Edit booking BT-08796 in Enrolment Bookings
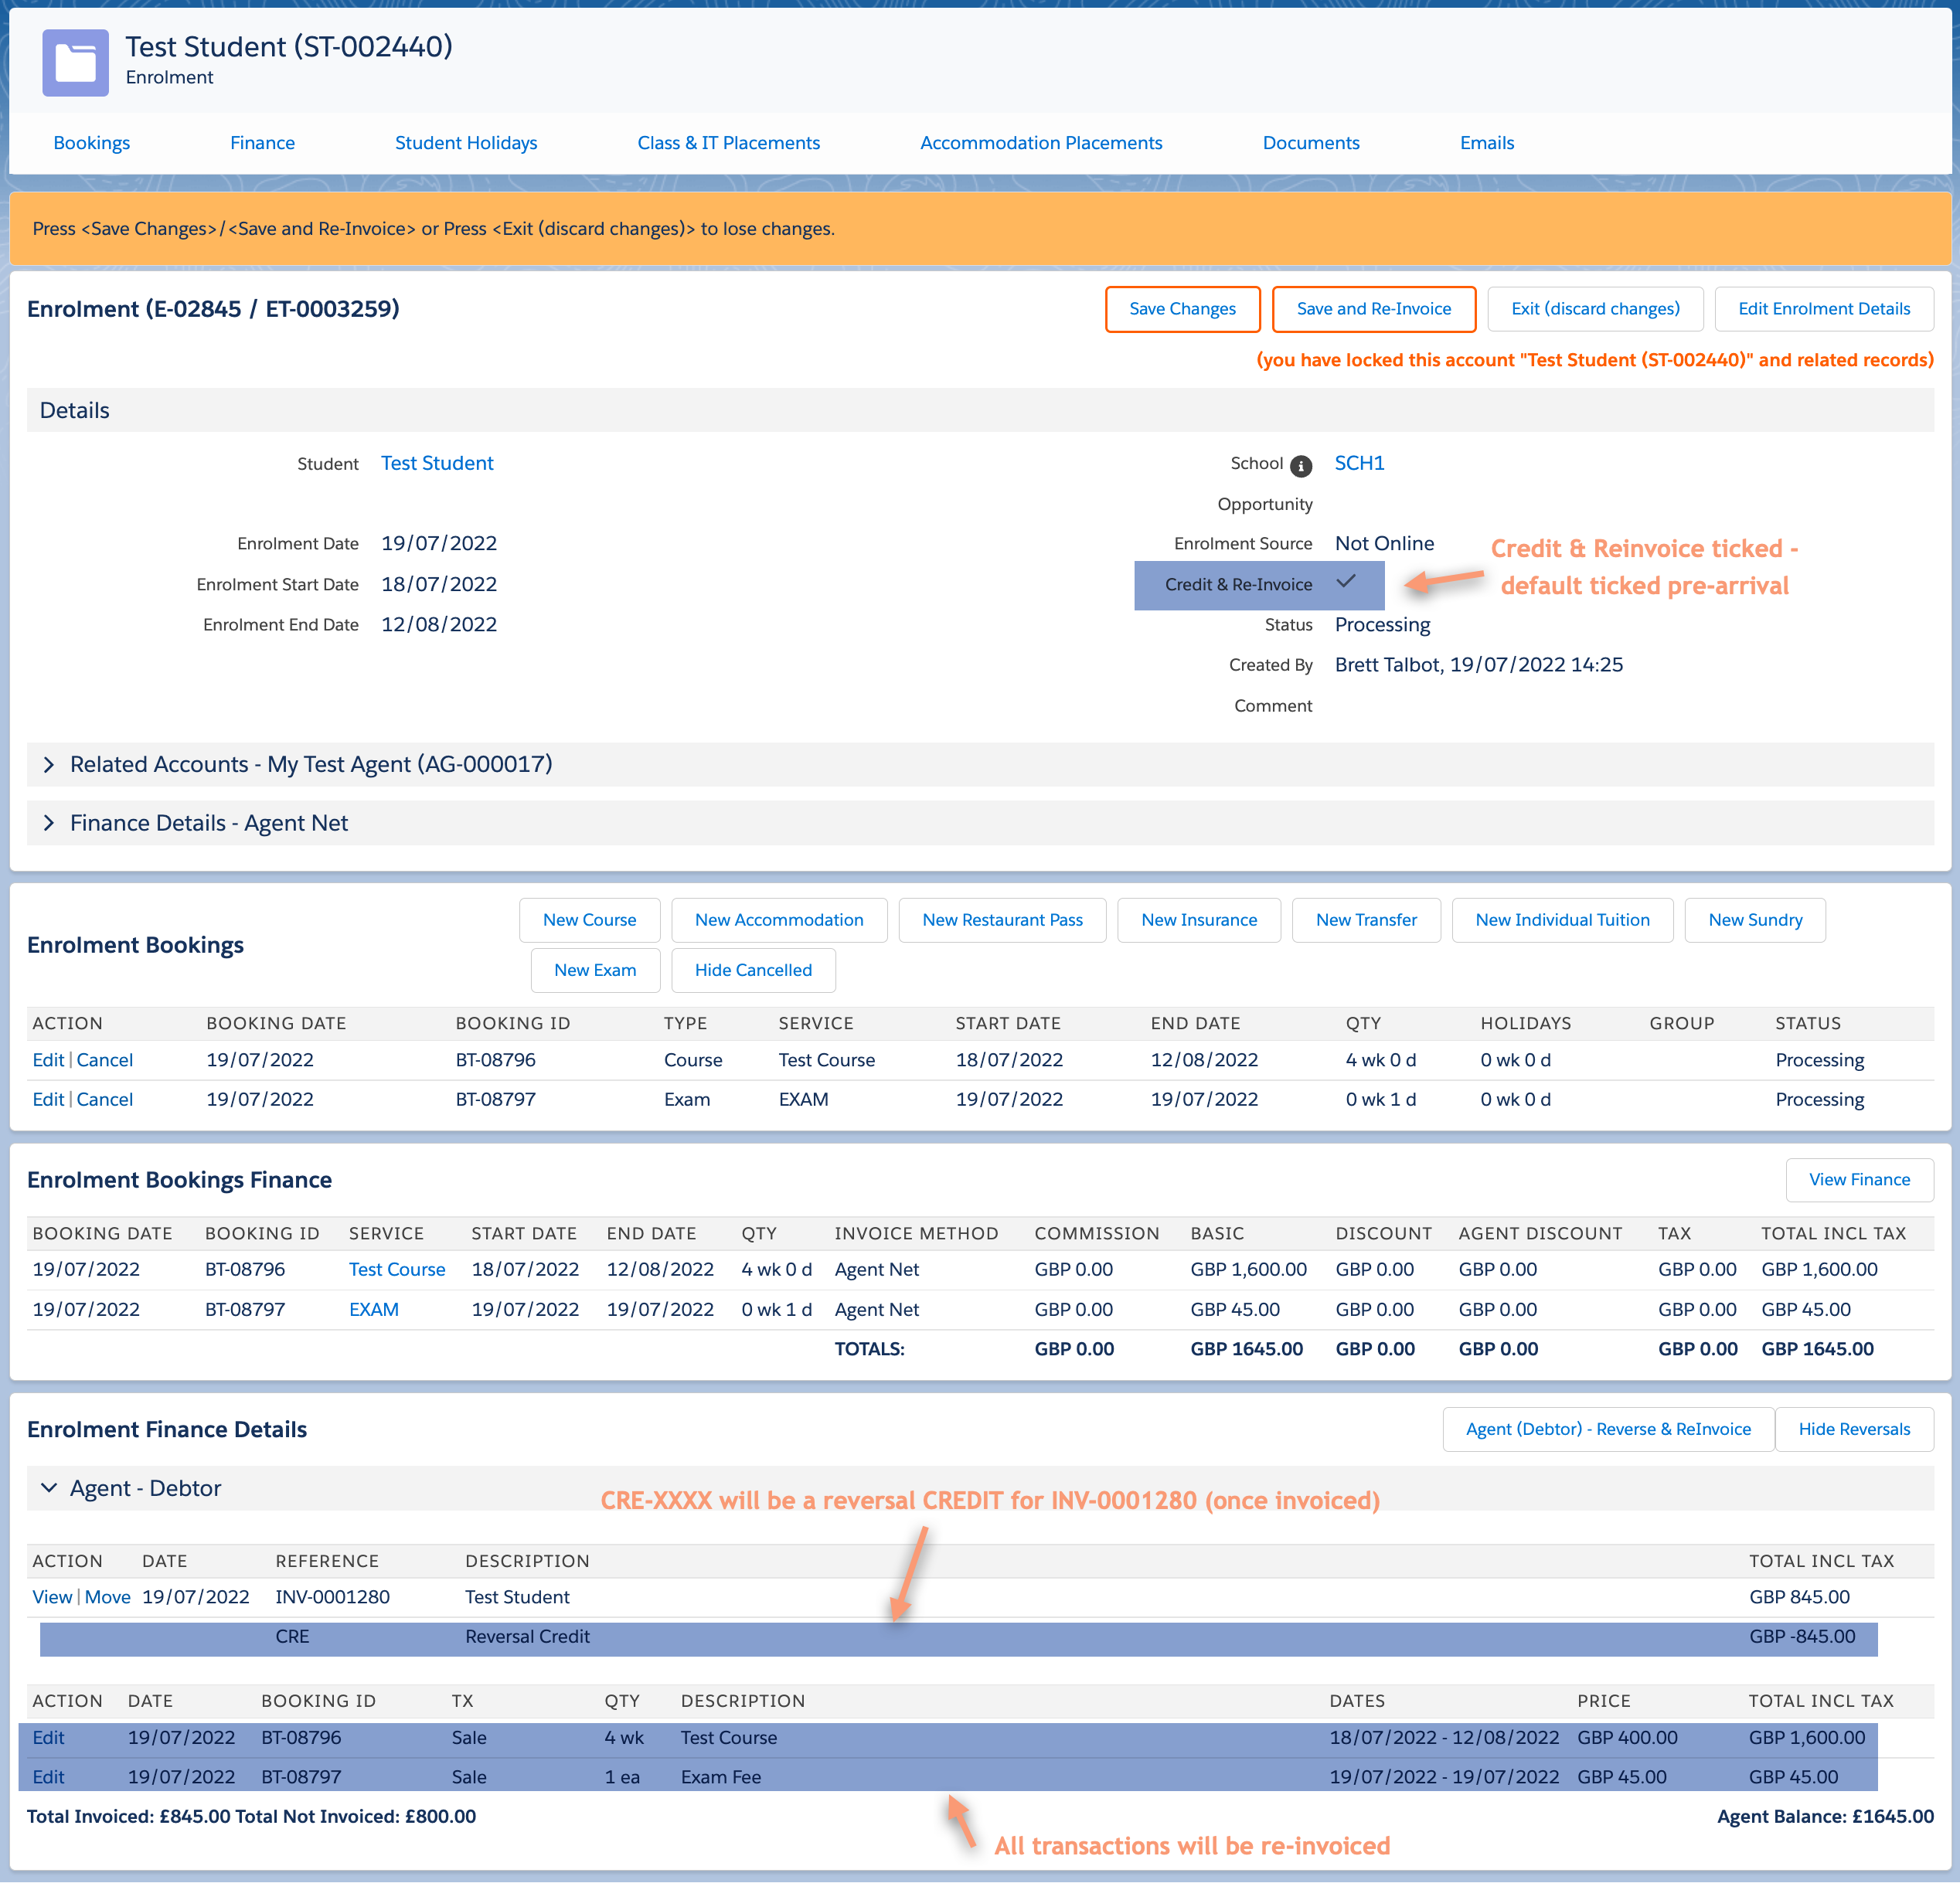Screen dimensions: 1960x1890 tap(47, 1060)
